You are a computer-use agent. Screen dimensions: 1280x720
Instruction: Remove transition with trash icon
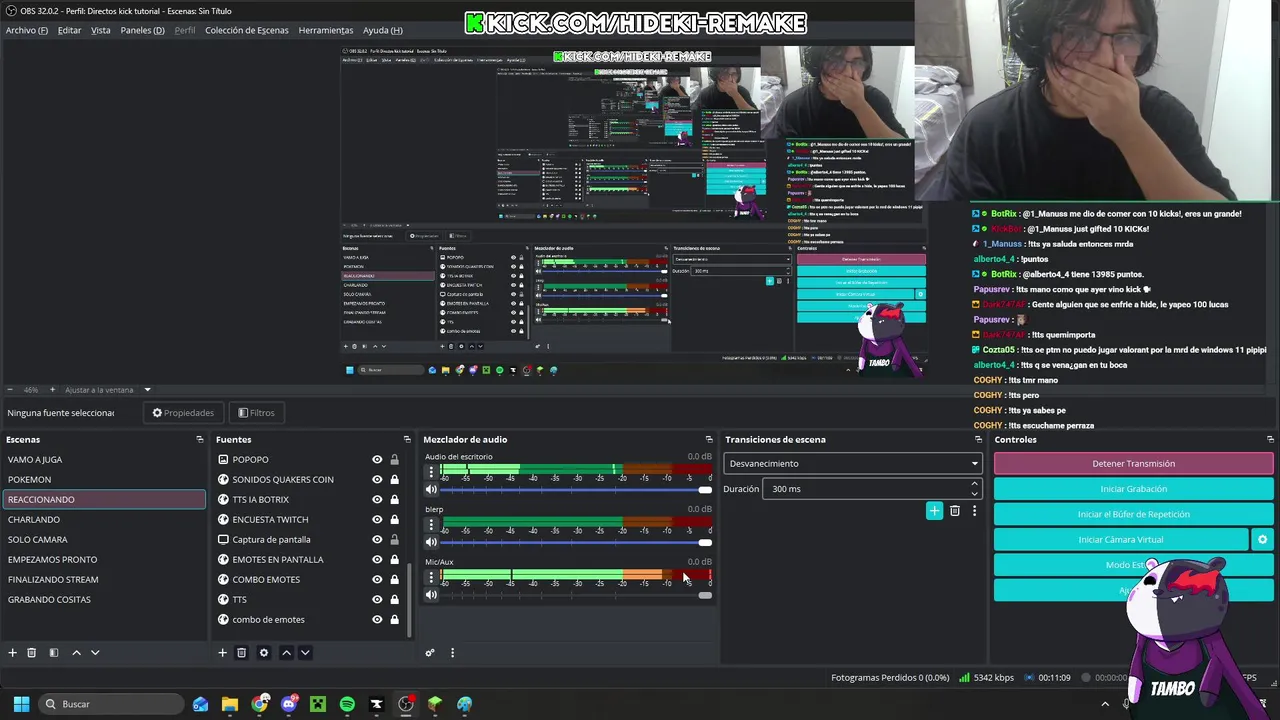point(955,511)
